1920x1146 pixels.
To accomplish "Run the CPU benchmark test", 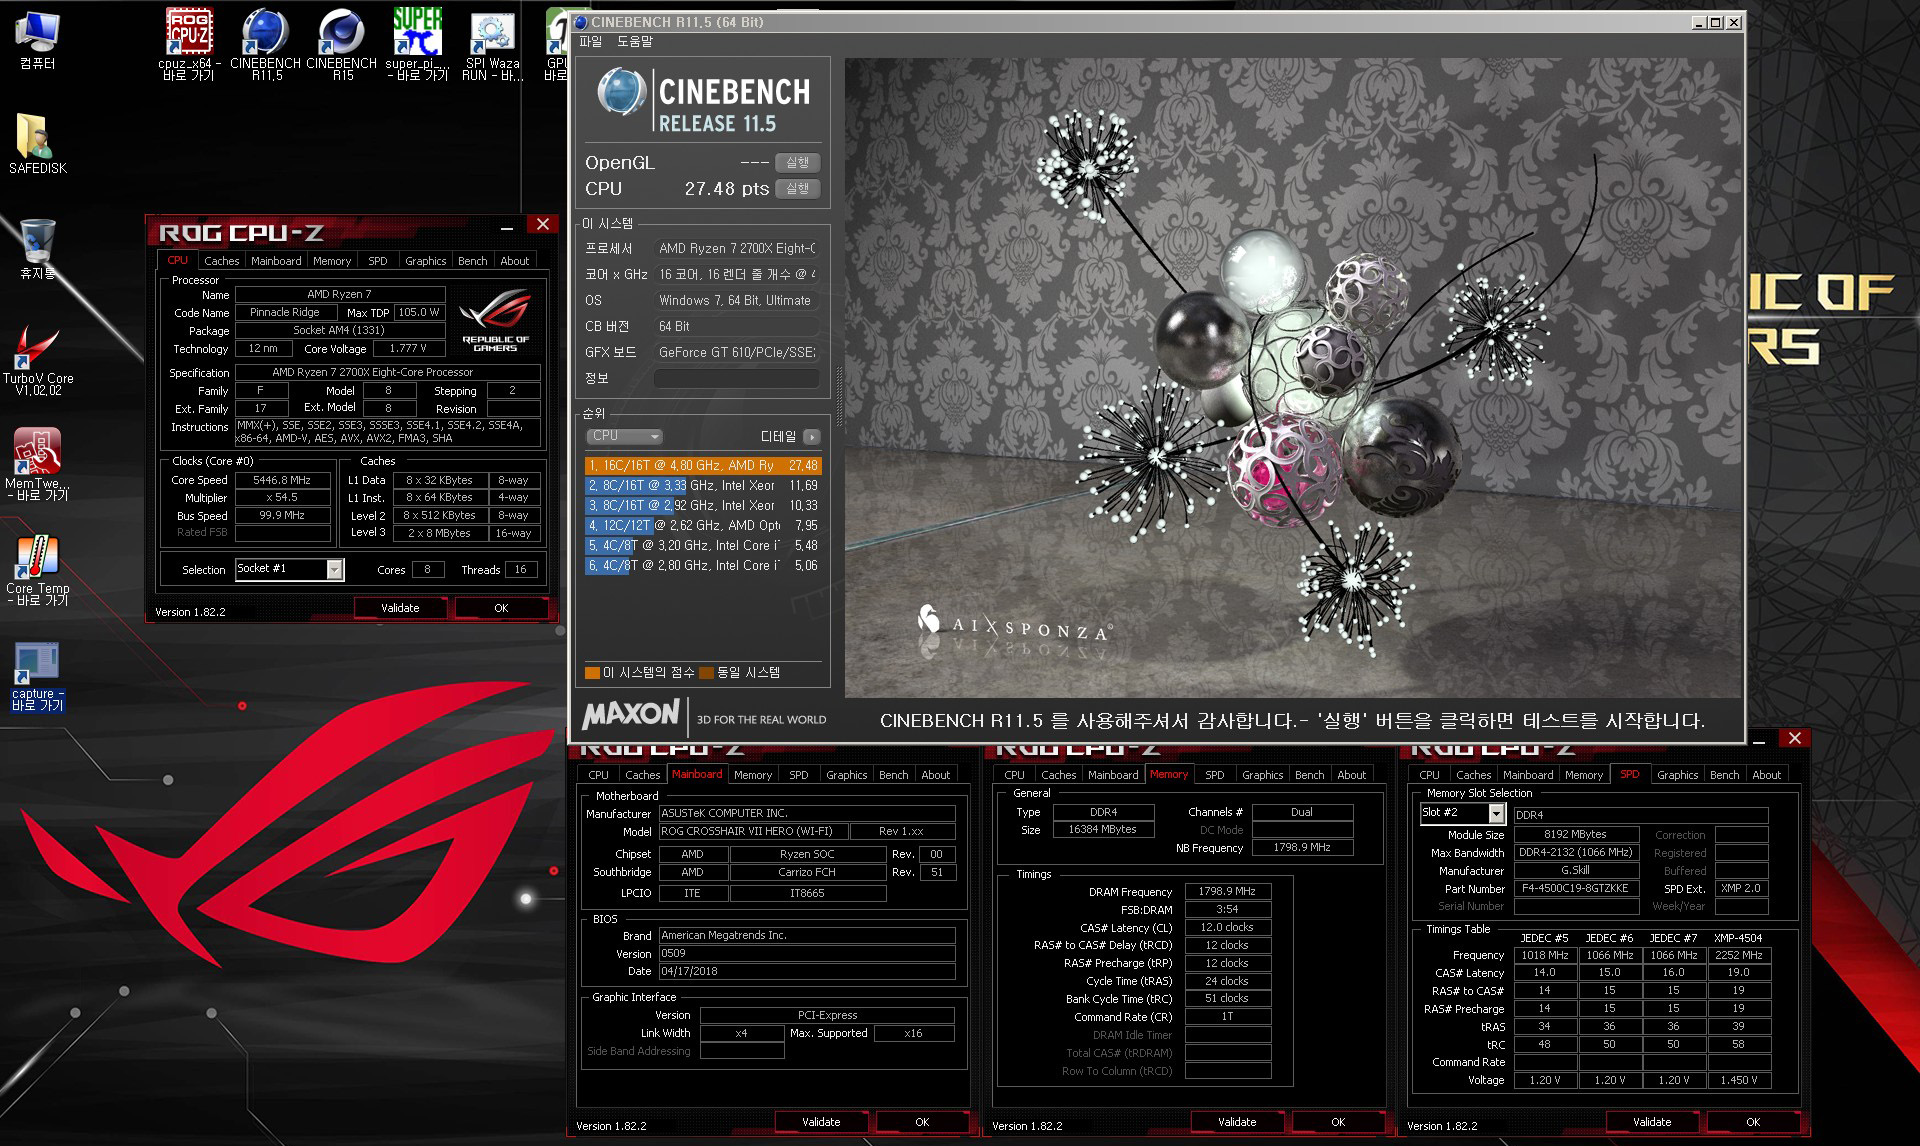I will click(798, 189).
